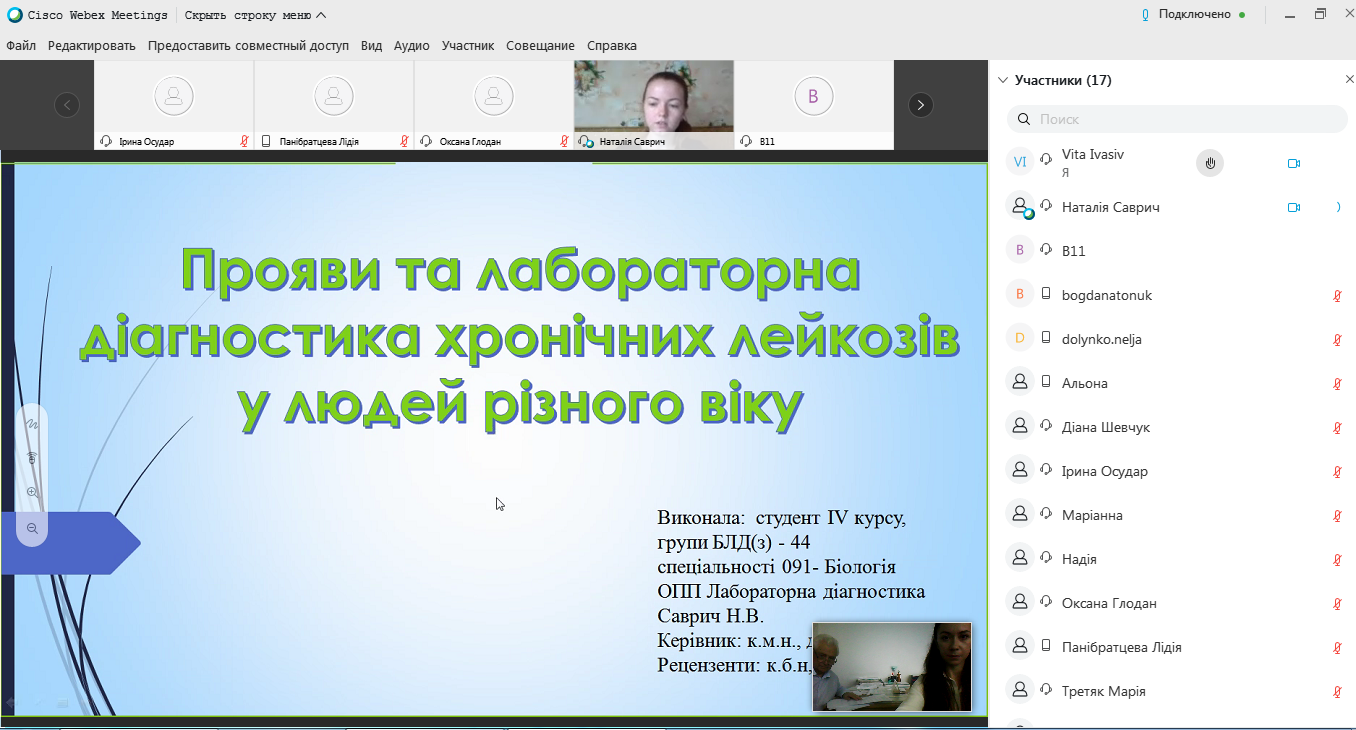1356x730 pixels.
Task: Show previous video thumbnails with left arrow
Action: pyautogui.click(x=67, y=105)
